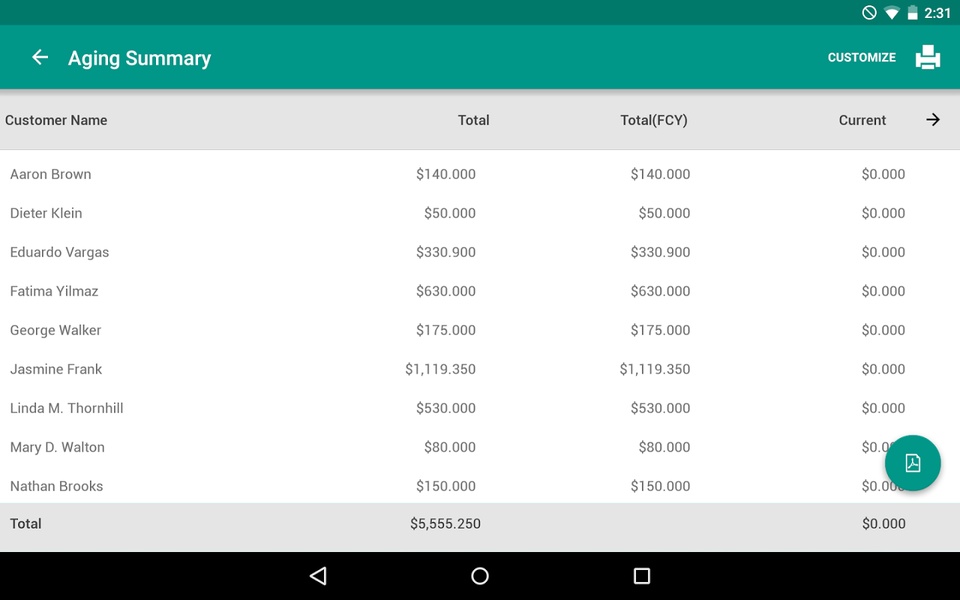Select Fatima Yilmaz's $630.000 Total(FCY) value
This screenshot has height=600, width=960.
coord(660,291)
